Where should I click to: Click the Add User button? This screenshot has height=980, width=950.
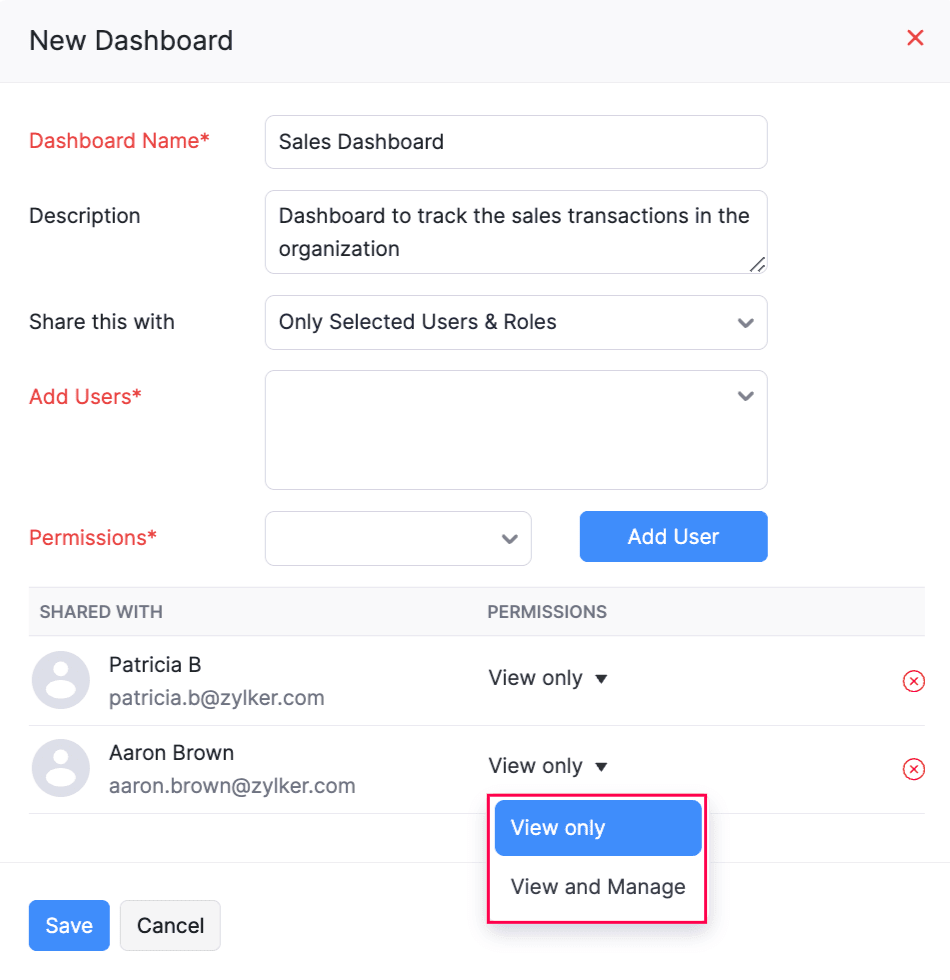673,536
